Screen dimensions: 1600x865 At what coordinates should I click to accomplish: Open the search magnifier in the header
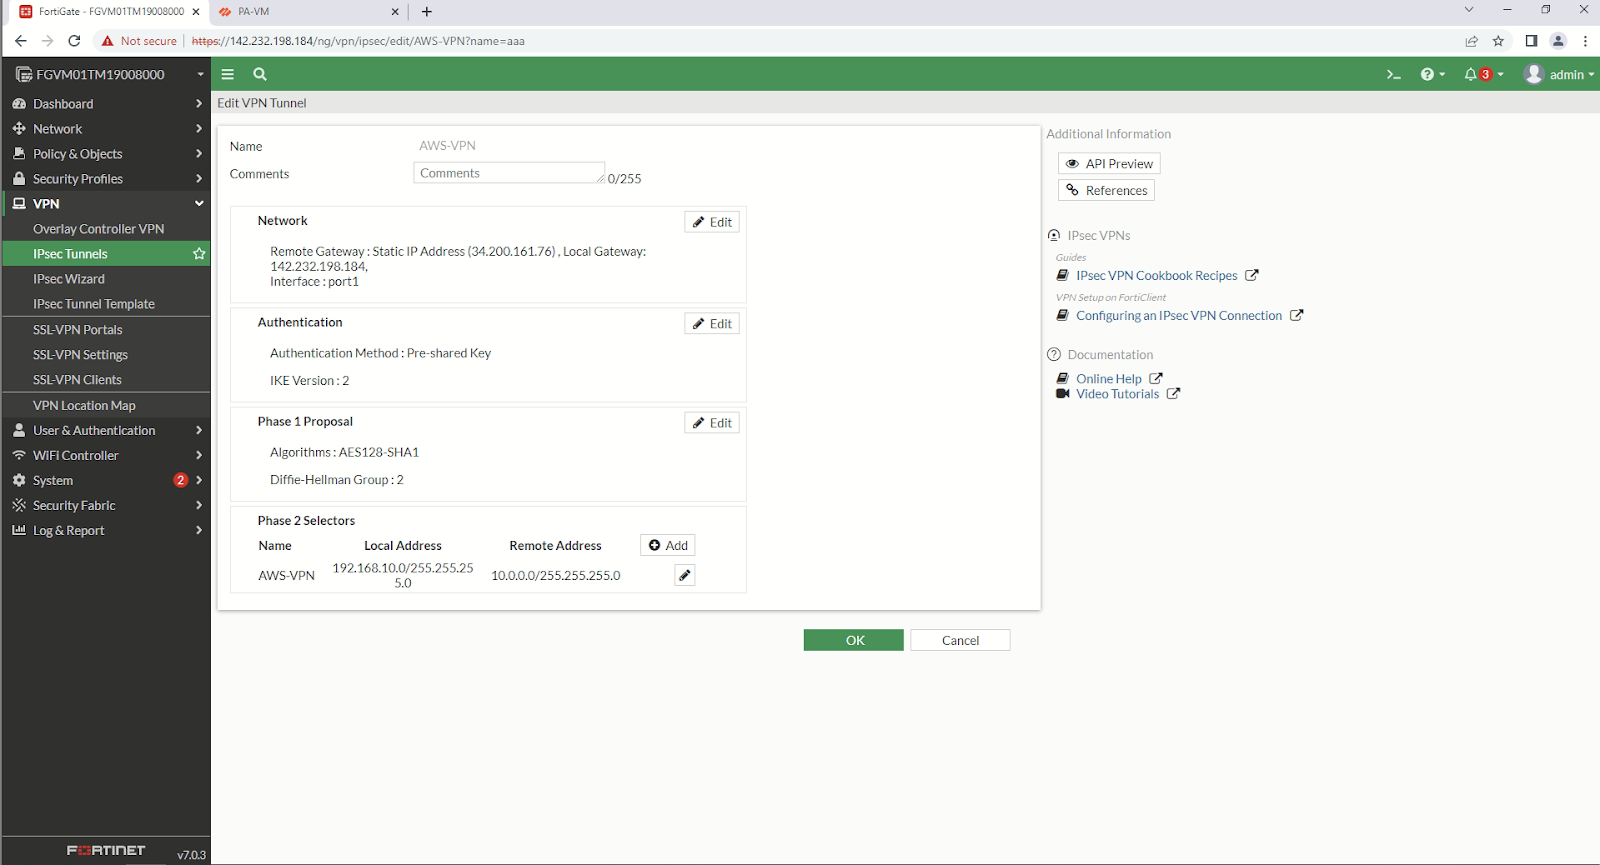pos(260,74)
